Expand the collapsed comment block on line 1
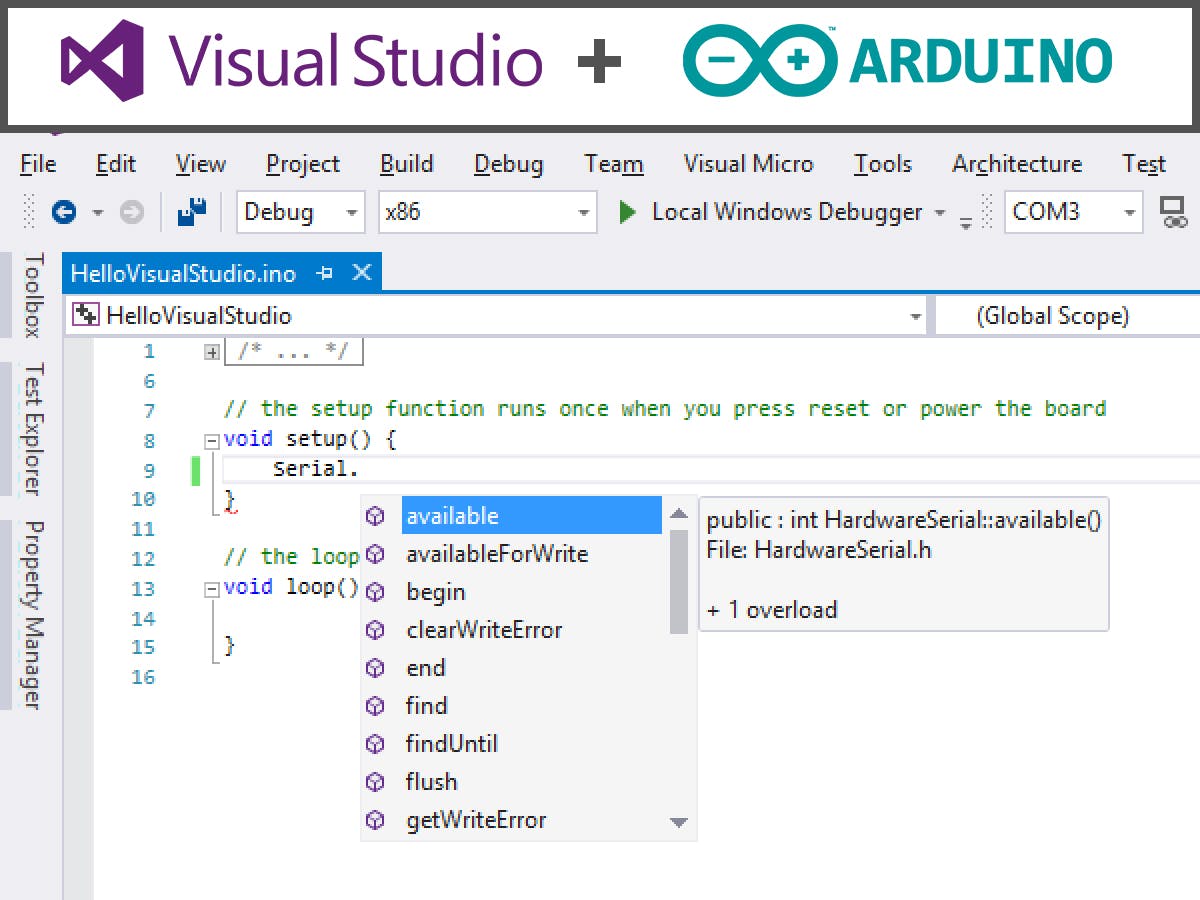This screenshot has height=900, width=1200. coord(211,351)
